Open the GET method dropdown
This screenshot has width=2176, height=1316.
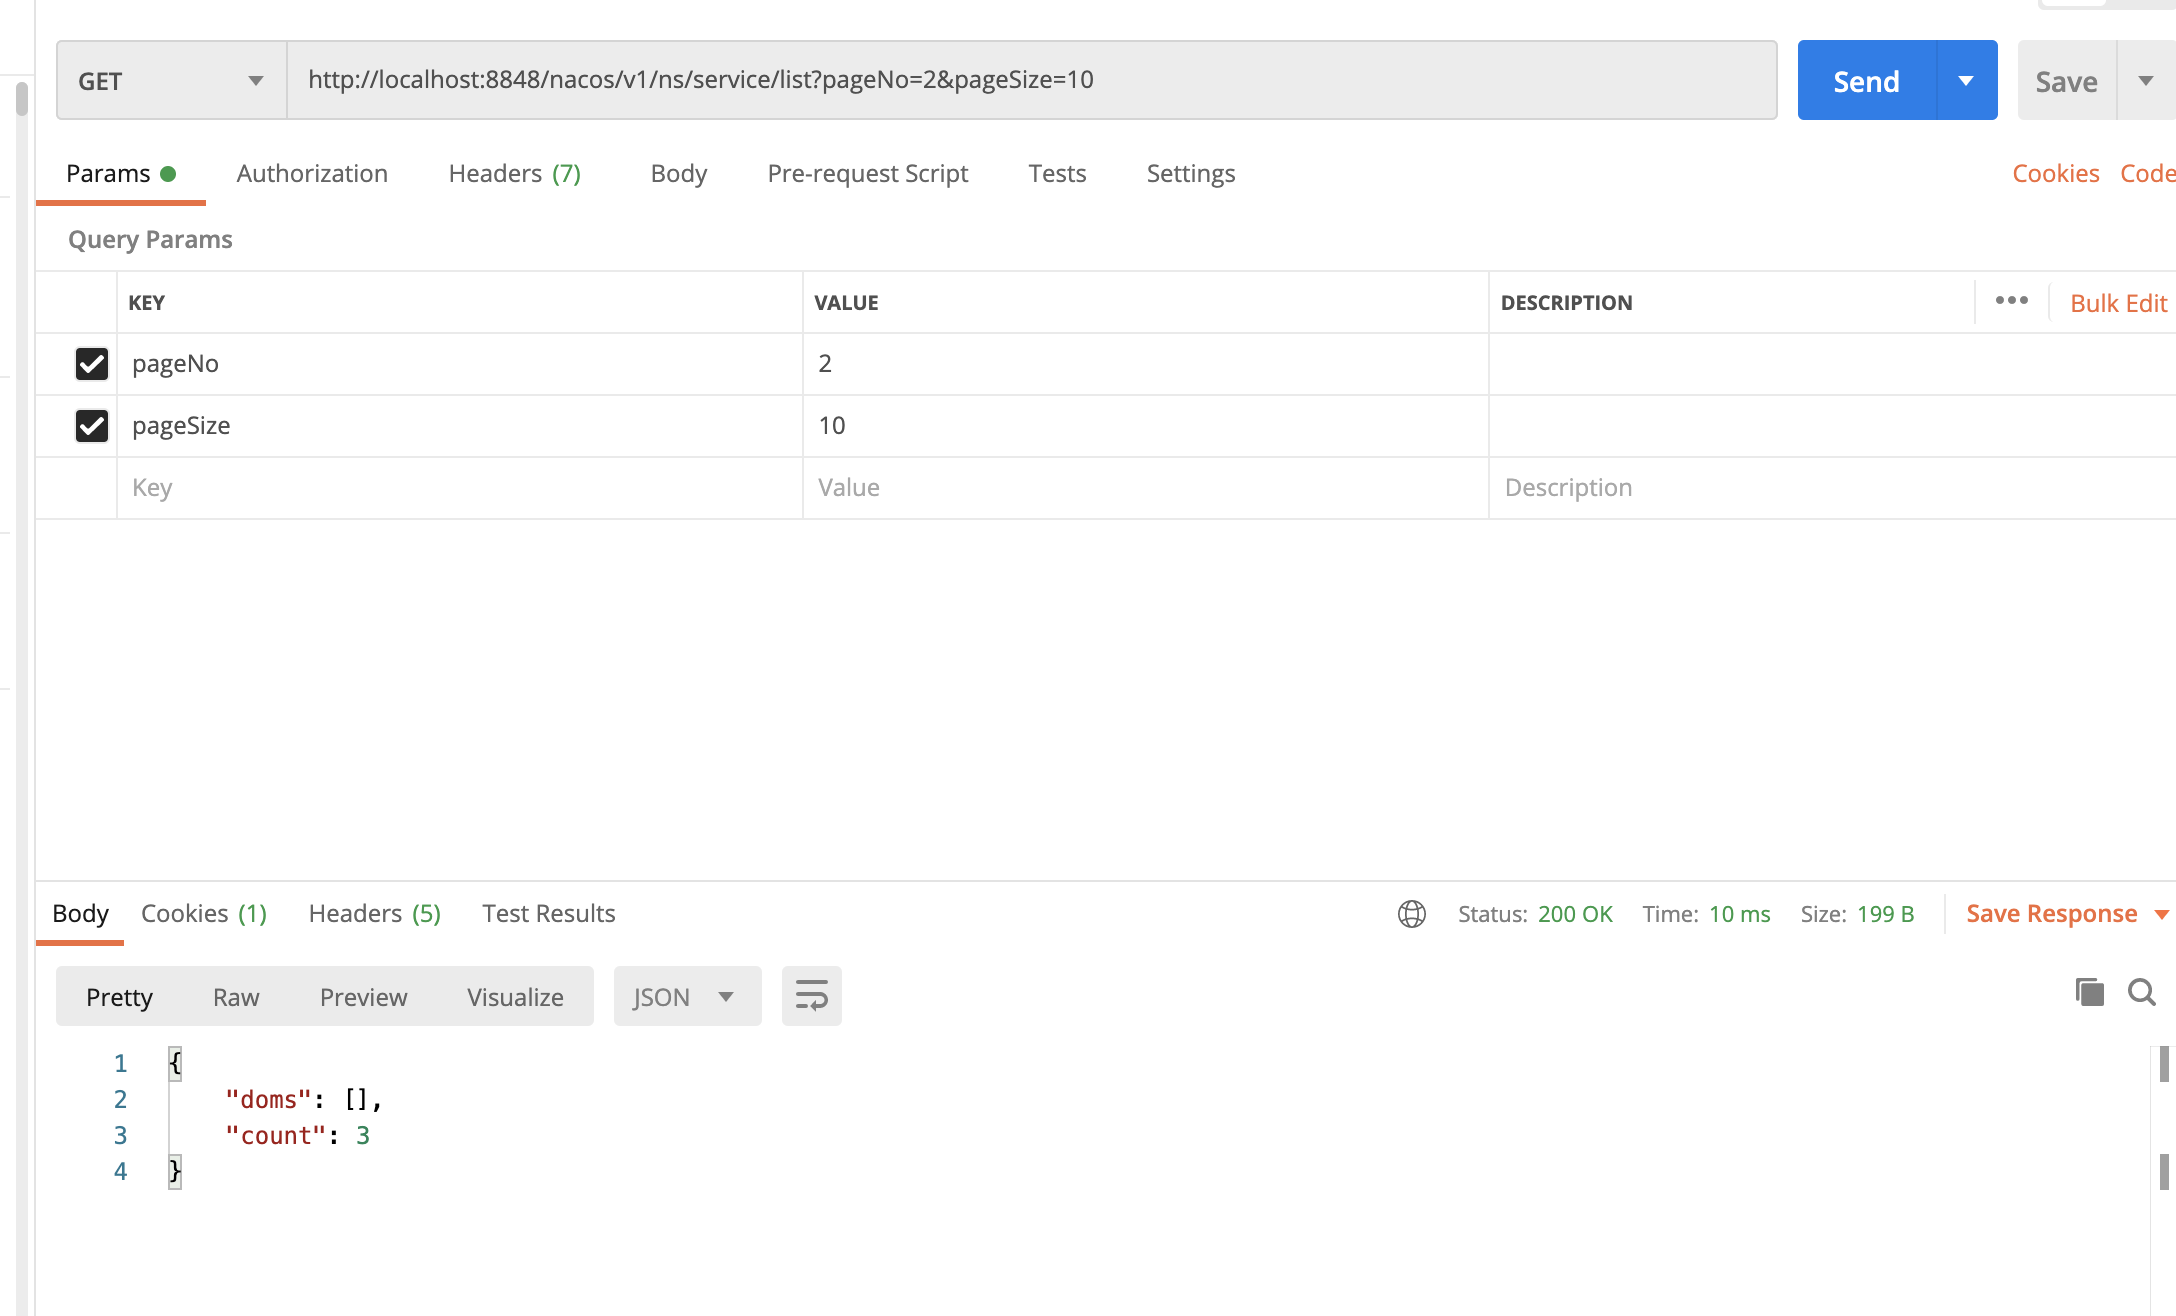point(171,81)
